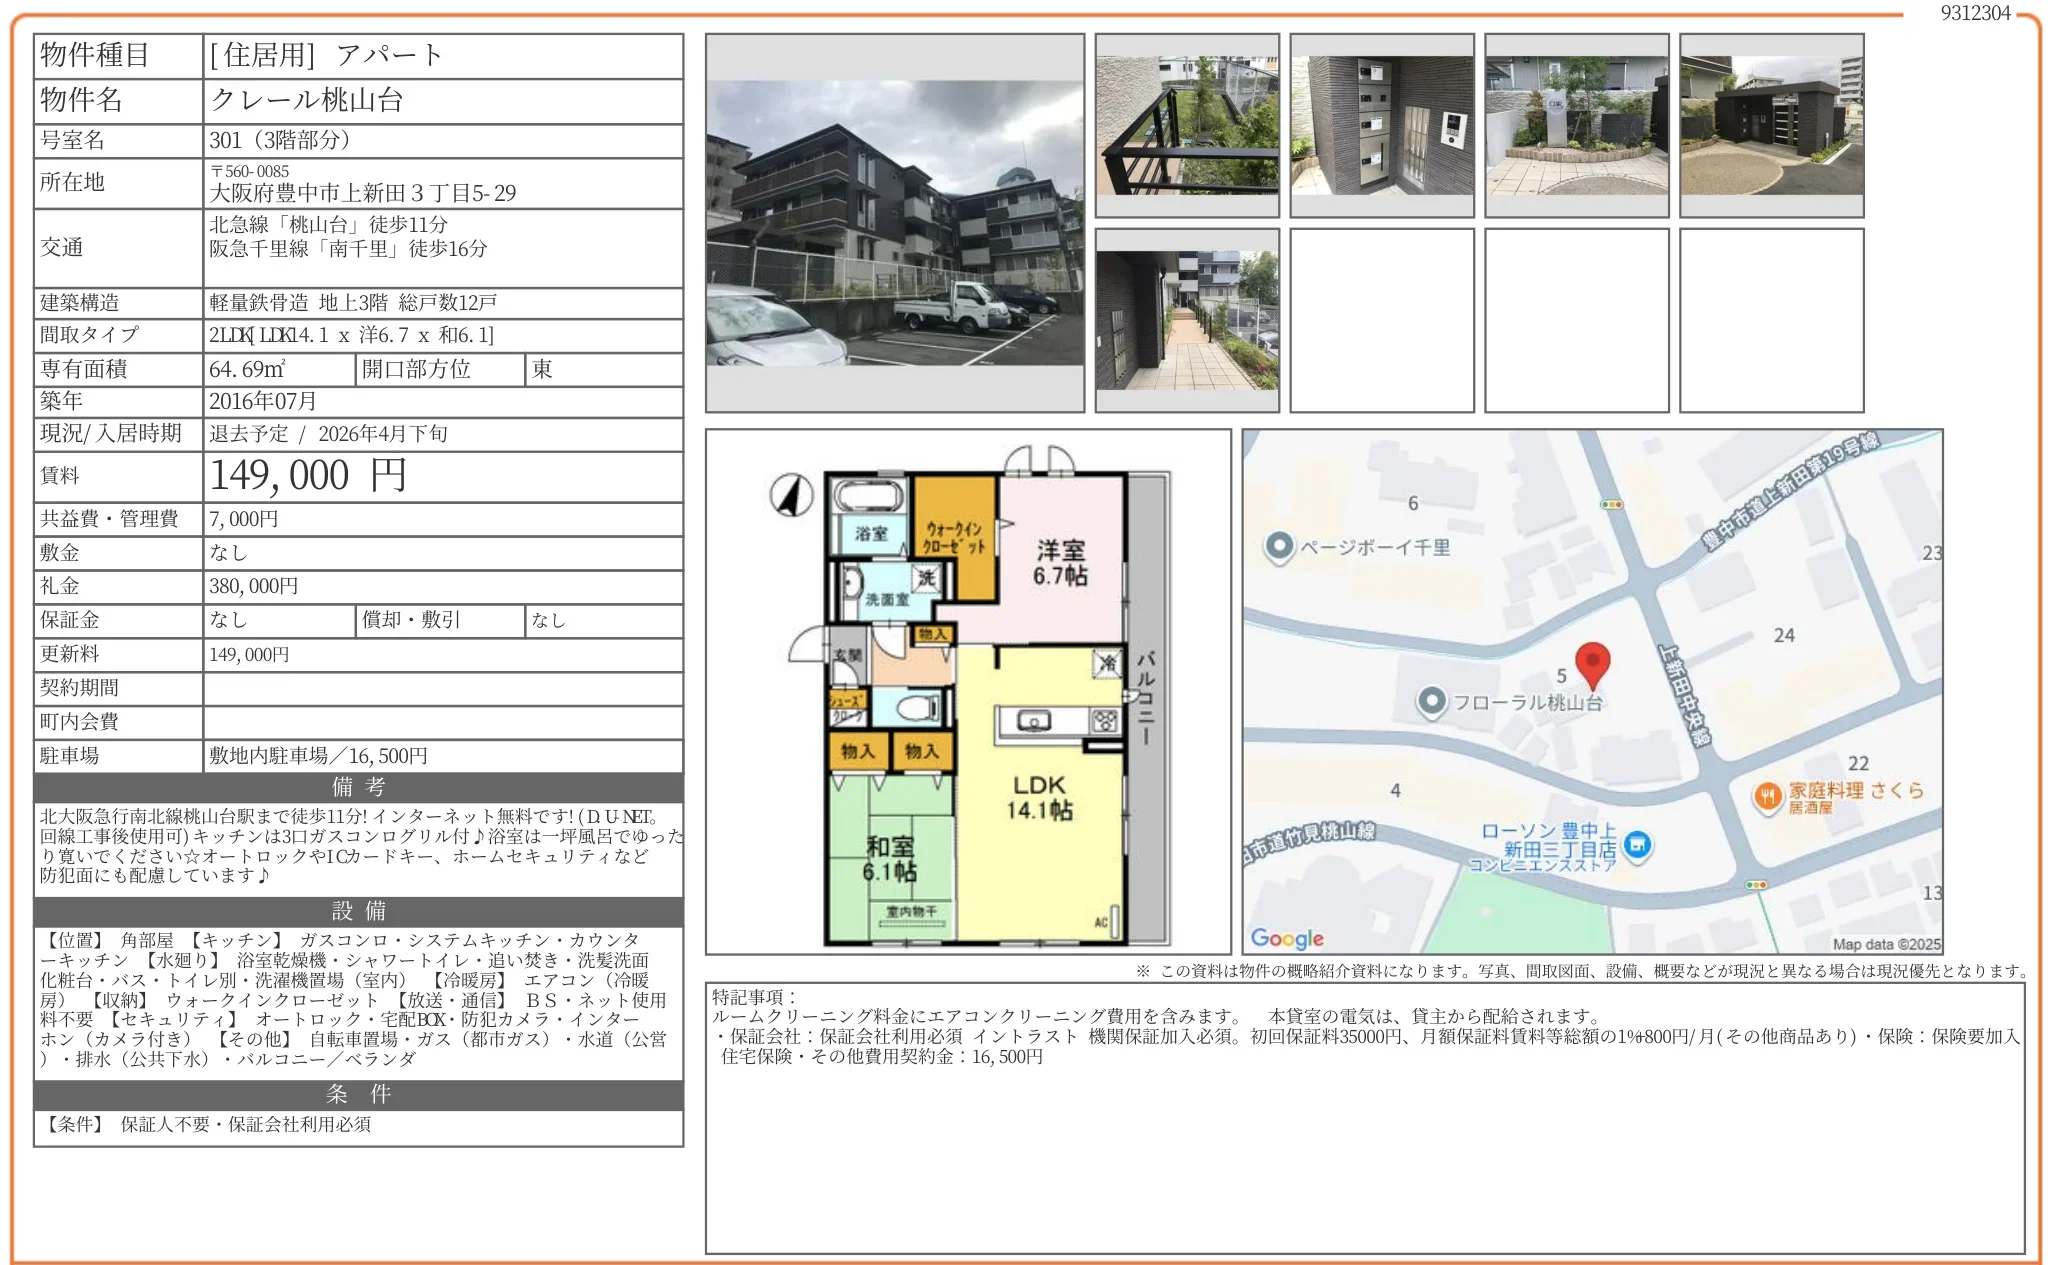Viewport: 2056px width, 1265px height.
Task: Click the 備考 section header
Action: [x=358, y=786]
